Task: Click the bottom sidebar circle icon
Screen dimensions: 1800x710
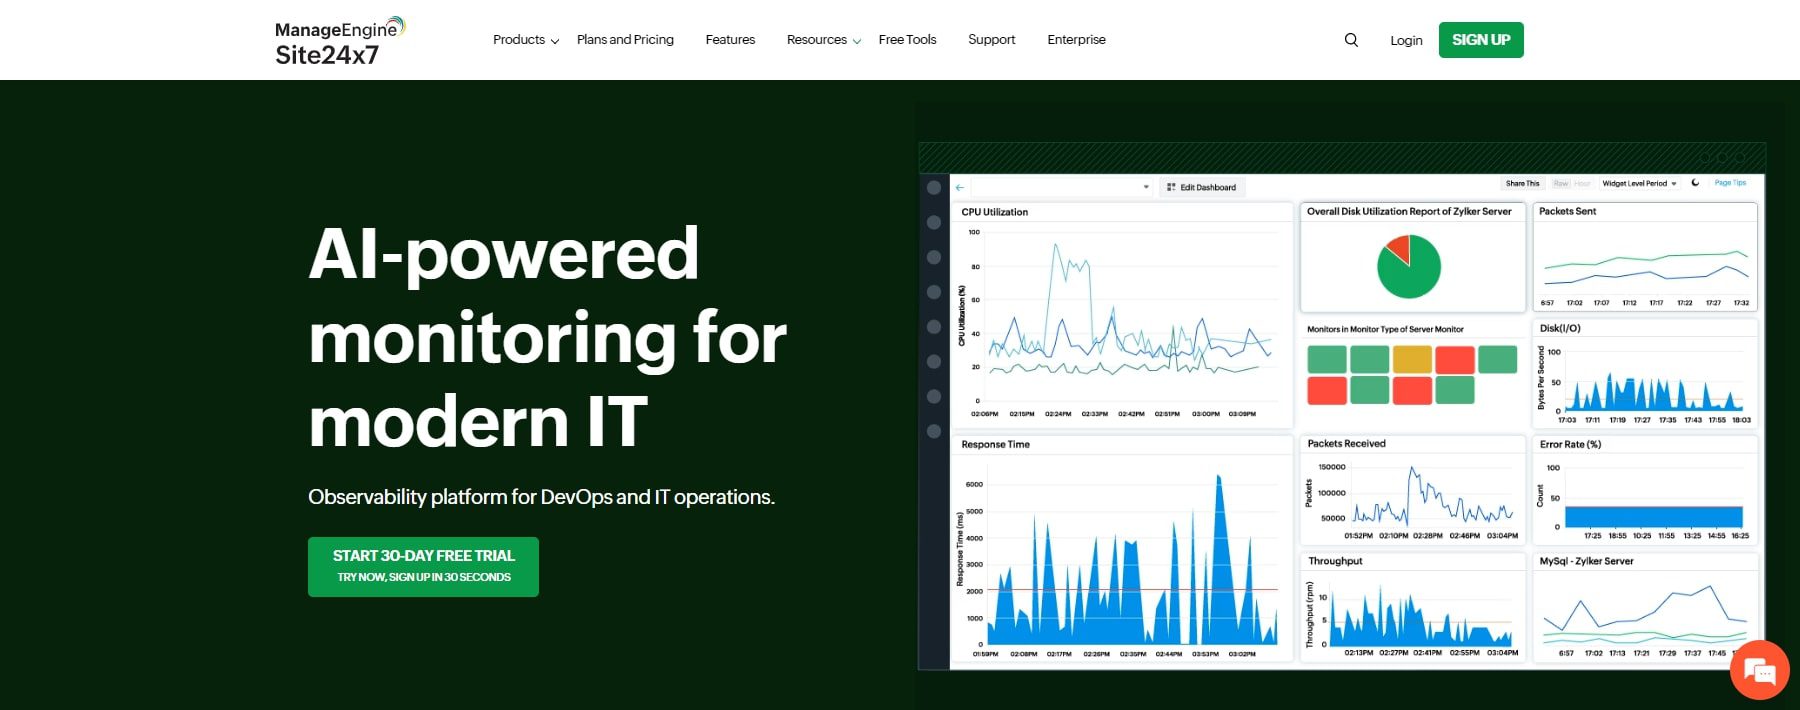Action: 934,431
